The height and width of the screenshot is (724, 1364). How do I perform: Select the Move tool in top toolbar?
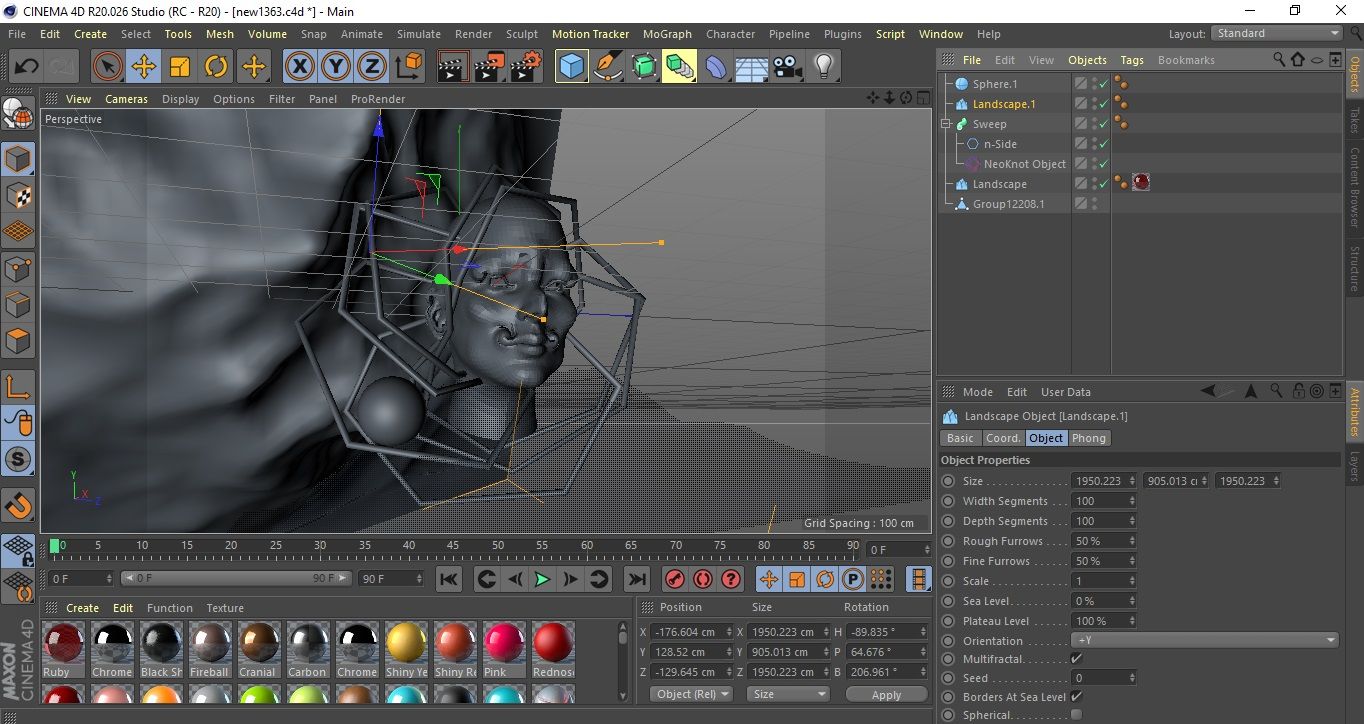143,67
